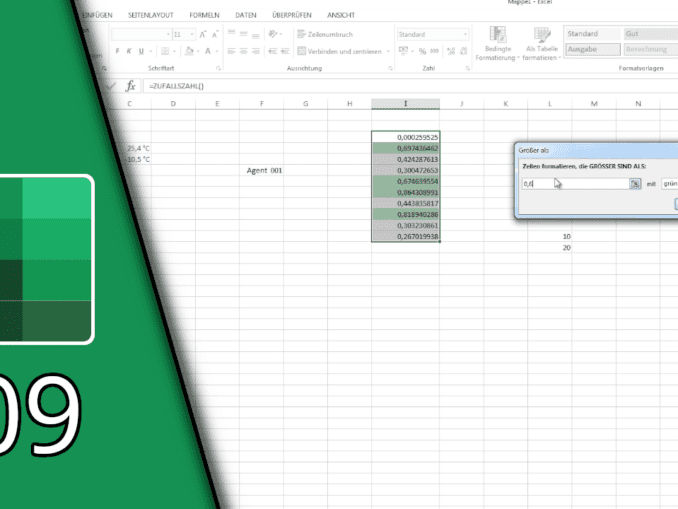Viewport: 678px width, 509px height.
Task: Switch to the FORMELN ribbon tab
Action: click(x=204, y=15)
